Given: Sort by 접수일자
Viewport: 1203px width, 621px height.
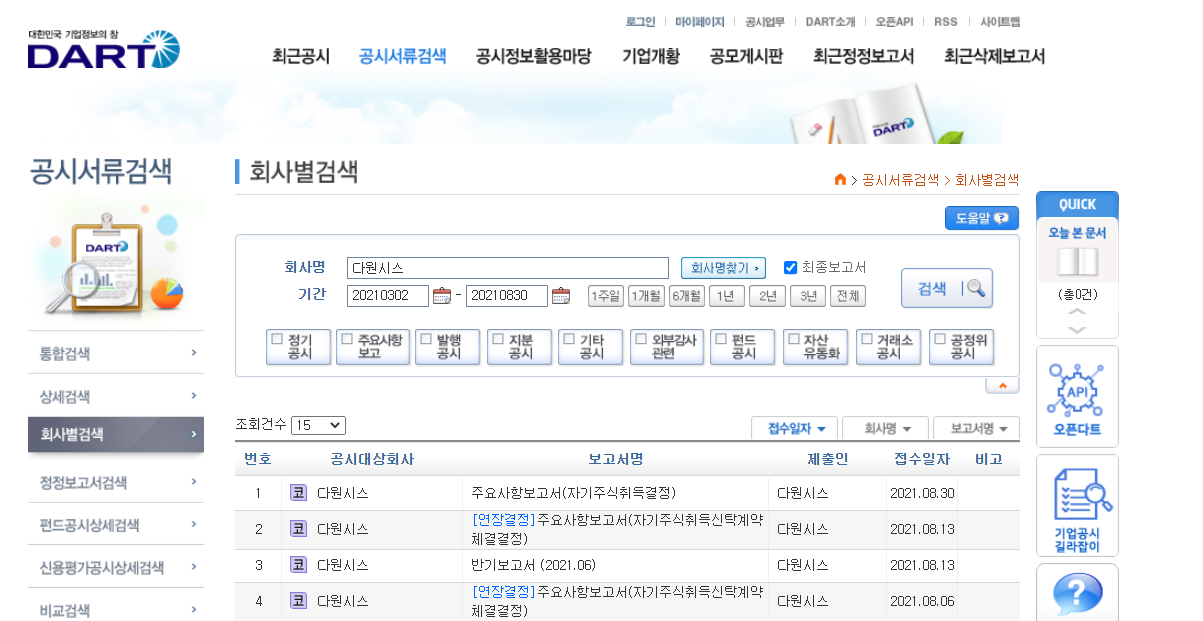Looking at the screenshot, I should [795, 428].
